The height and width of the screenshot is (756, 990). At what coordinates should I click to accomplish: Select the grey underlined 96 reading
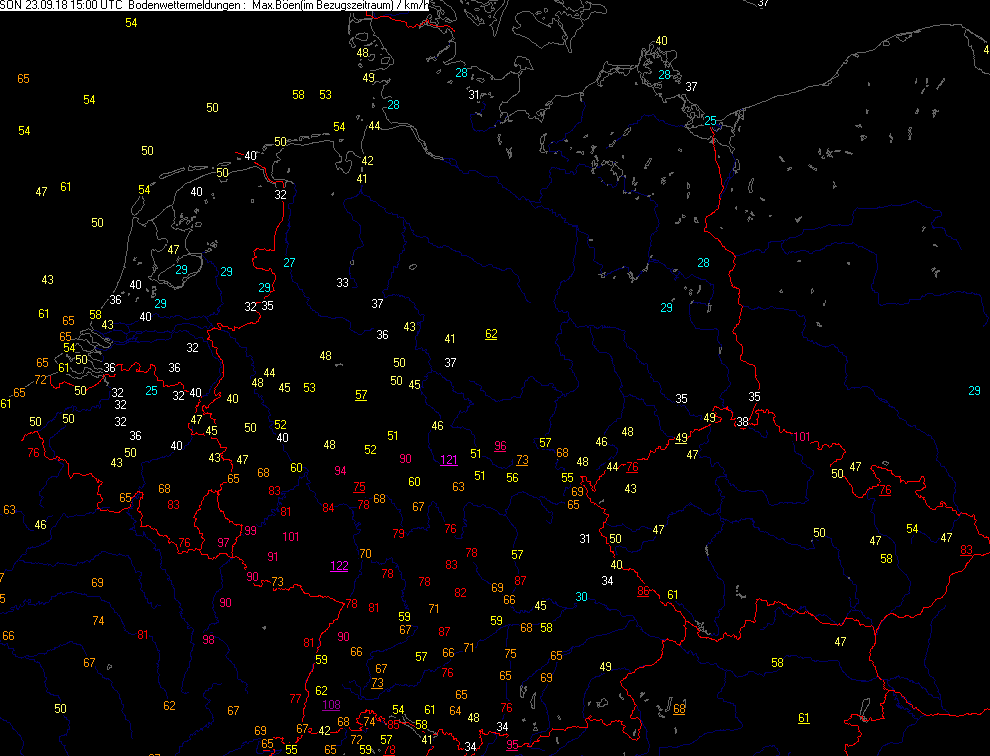tap(500, 446)
